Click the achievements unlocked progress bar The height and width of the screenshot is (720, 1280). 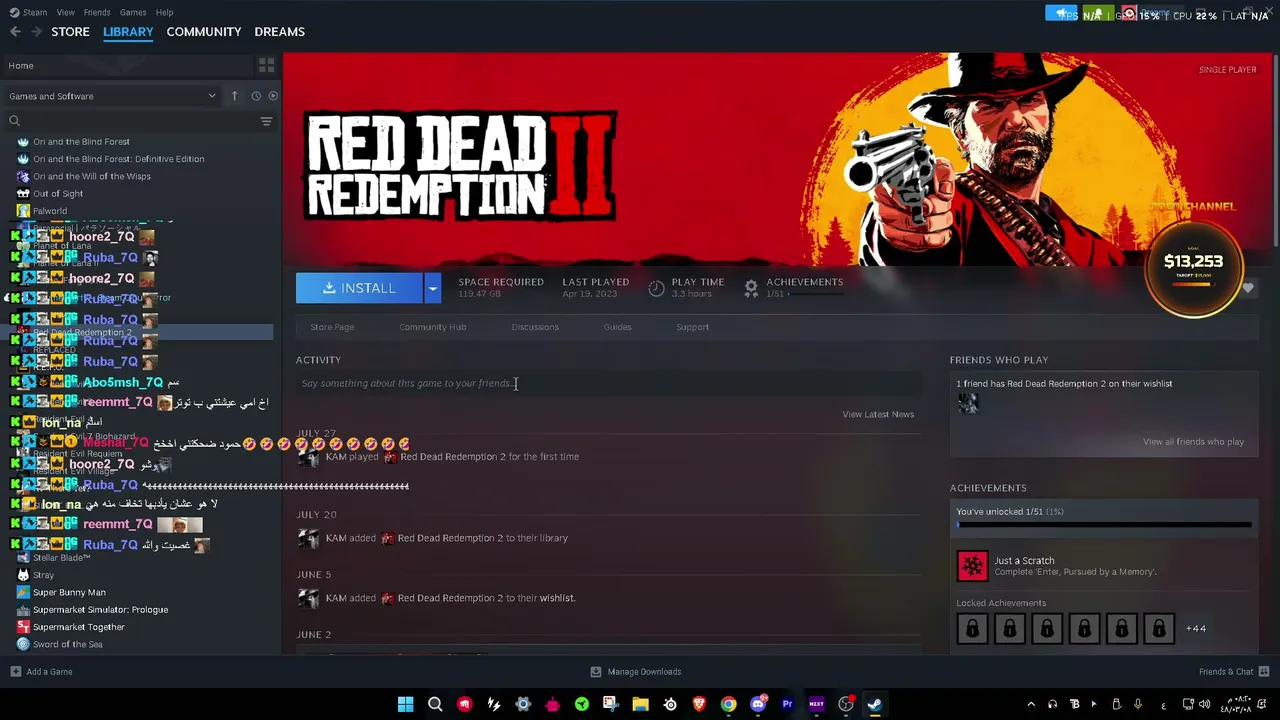point(1104,524)
